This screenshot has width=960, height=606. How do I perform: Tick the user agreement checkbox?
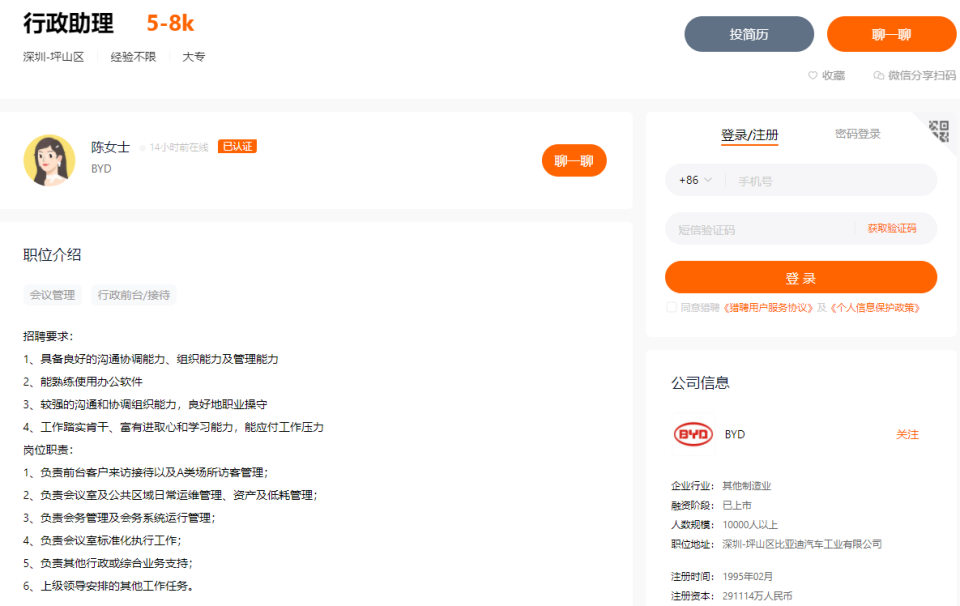[671, 307]
